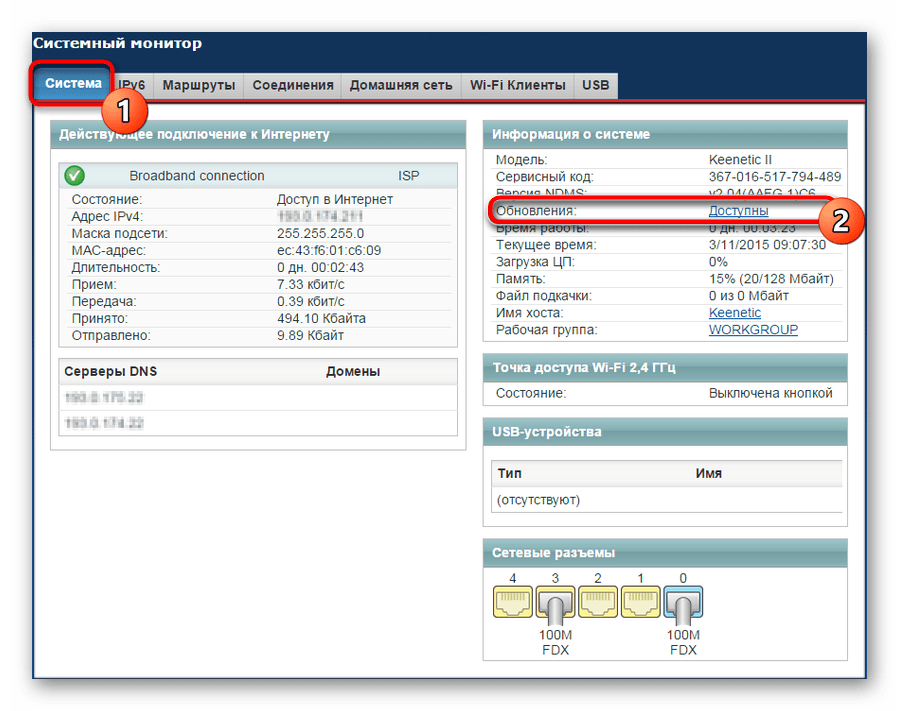Viewport: 900px width, 711px height.
Task: Click the Серверы DNS column header
Action: (x=111, y=371)
